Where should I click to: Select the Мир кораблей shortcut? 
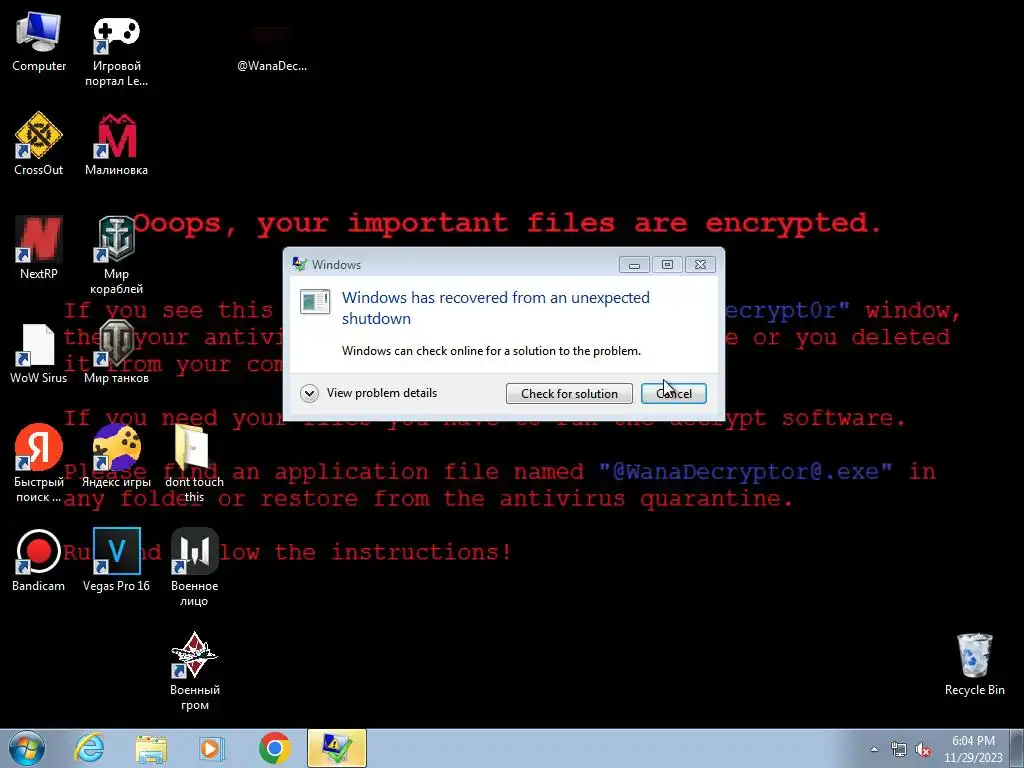coord(116,255)
